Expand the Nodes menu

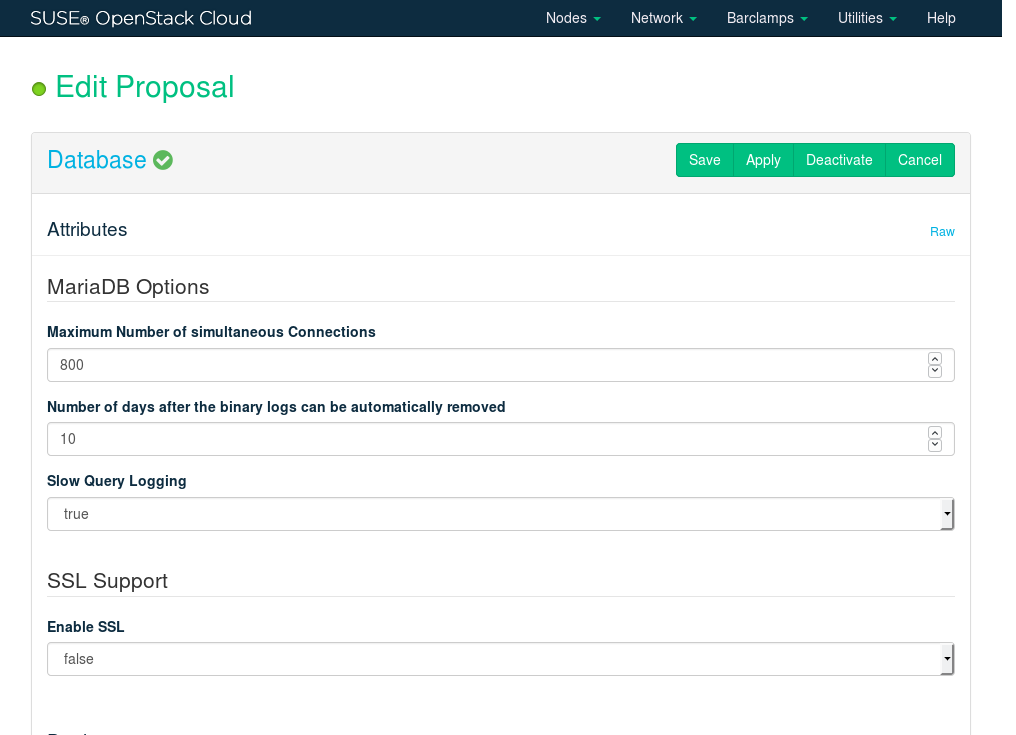pyautogui.click(x=573, y=18)
